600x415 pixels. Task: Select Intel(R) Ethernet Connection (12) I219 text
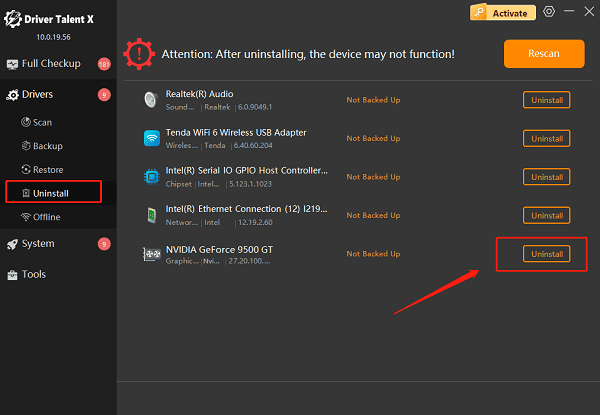click(246, 209)
